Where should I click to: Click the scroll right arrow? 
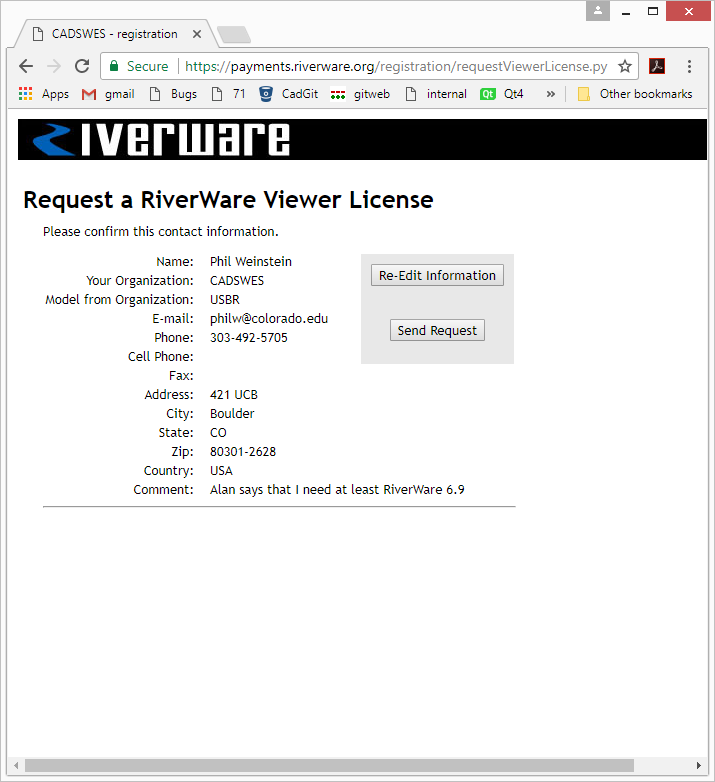tap(698, 765)
